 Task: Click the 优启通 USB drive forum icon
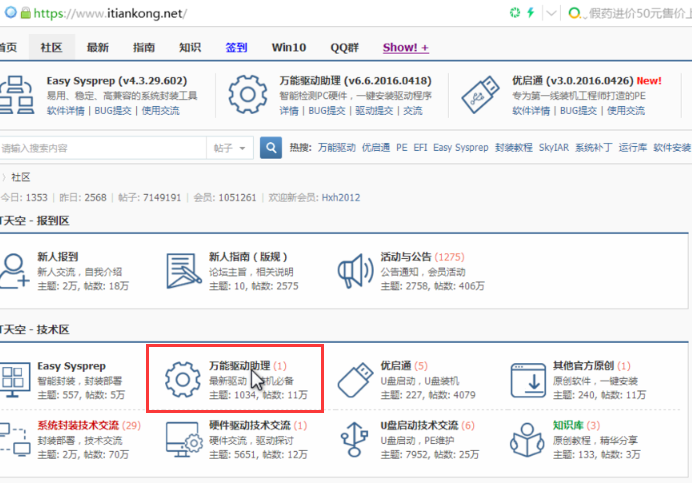click(x=355, y=380)
